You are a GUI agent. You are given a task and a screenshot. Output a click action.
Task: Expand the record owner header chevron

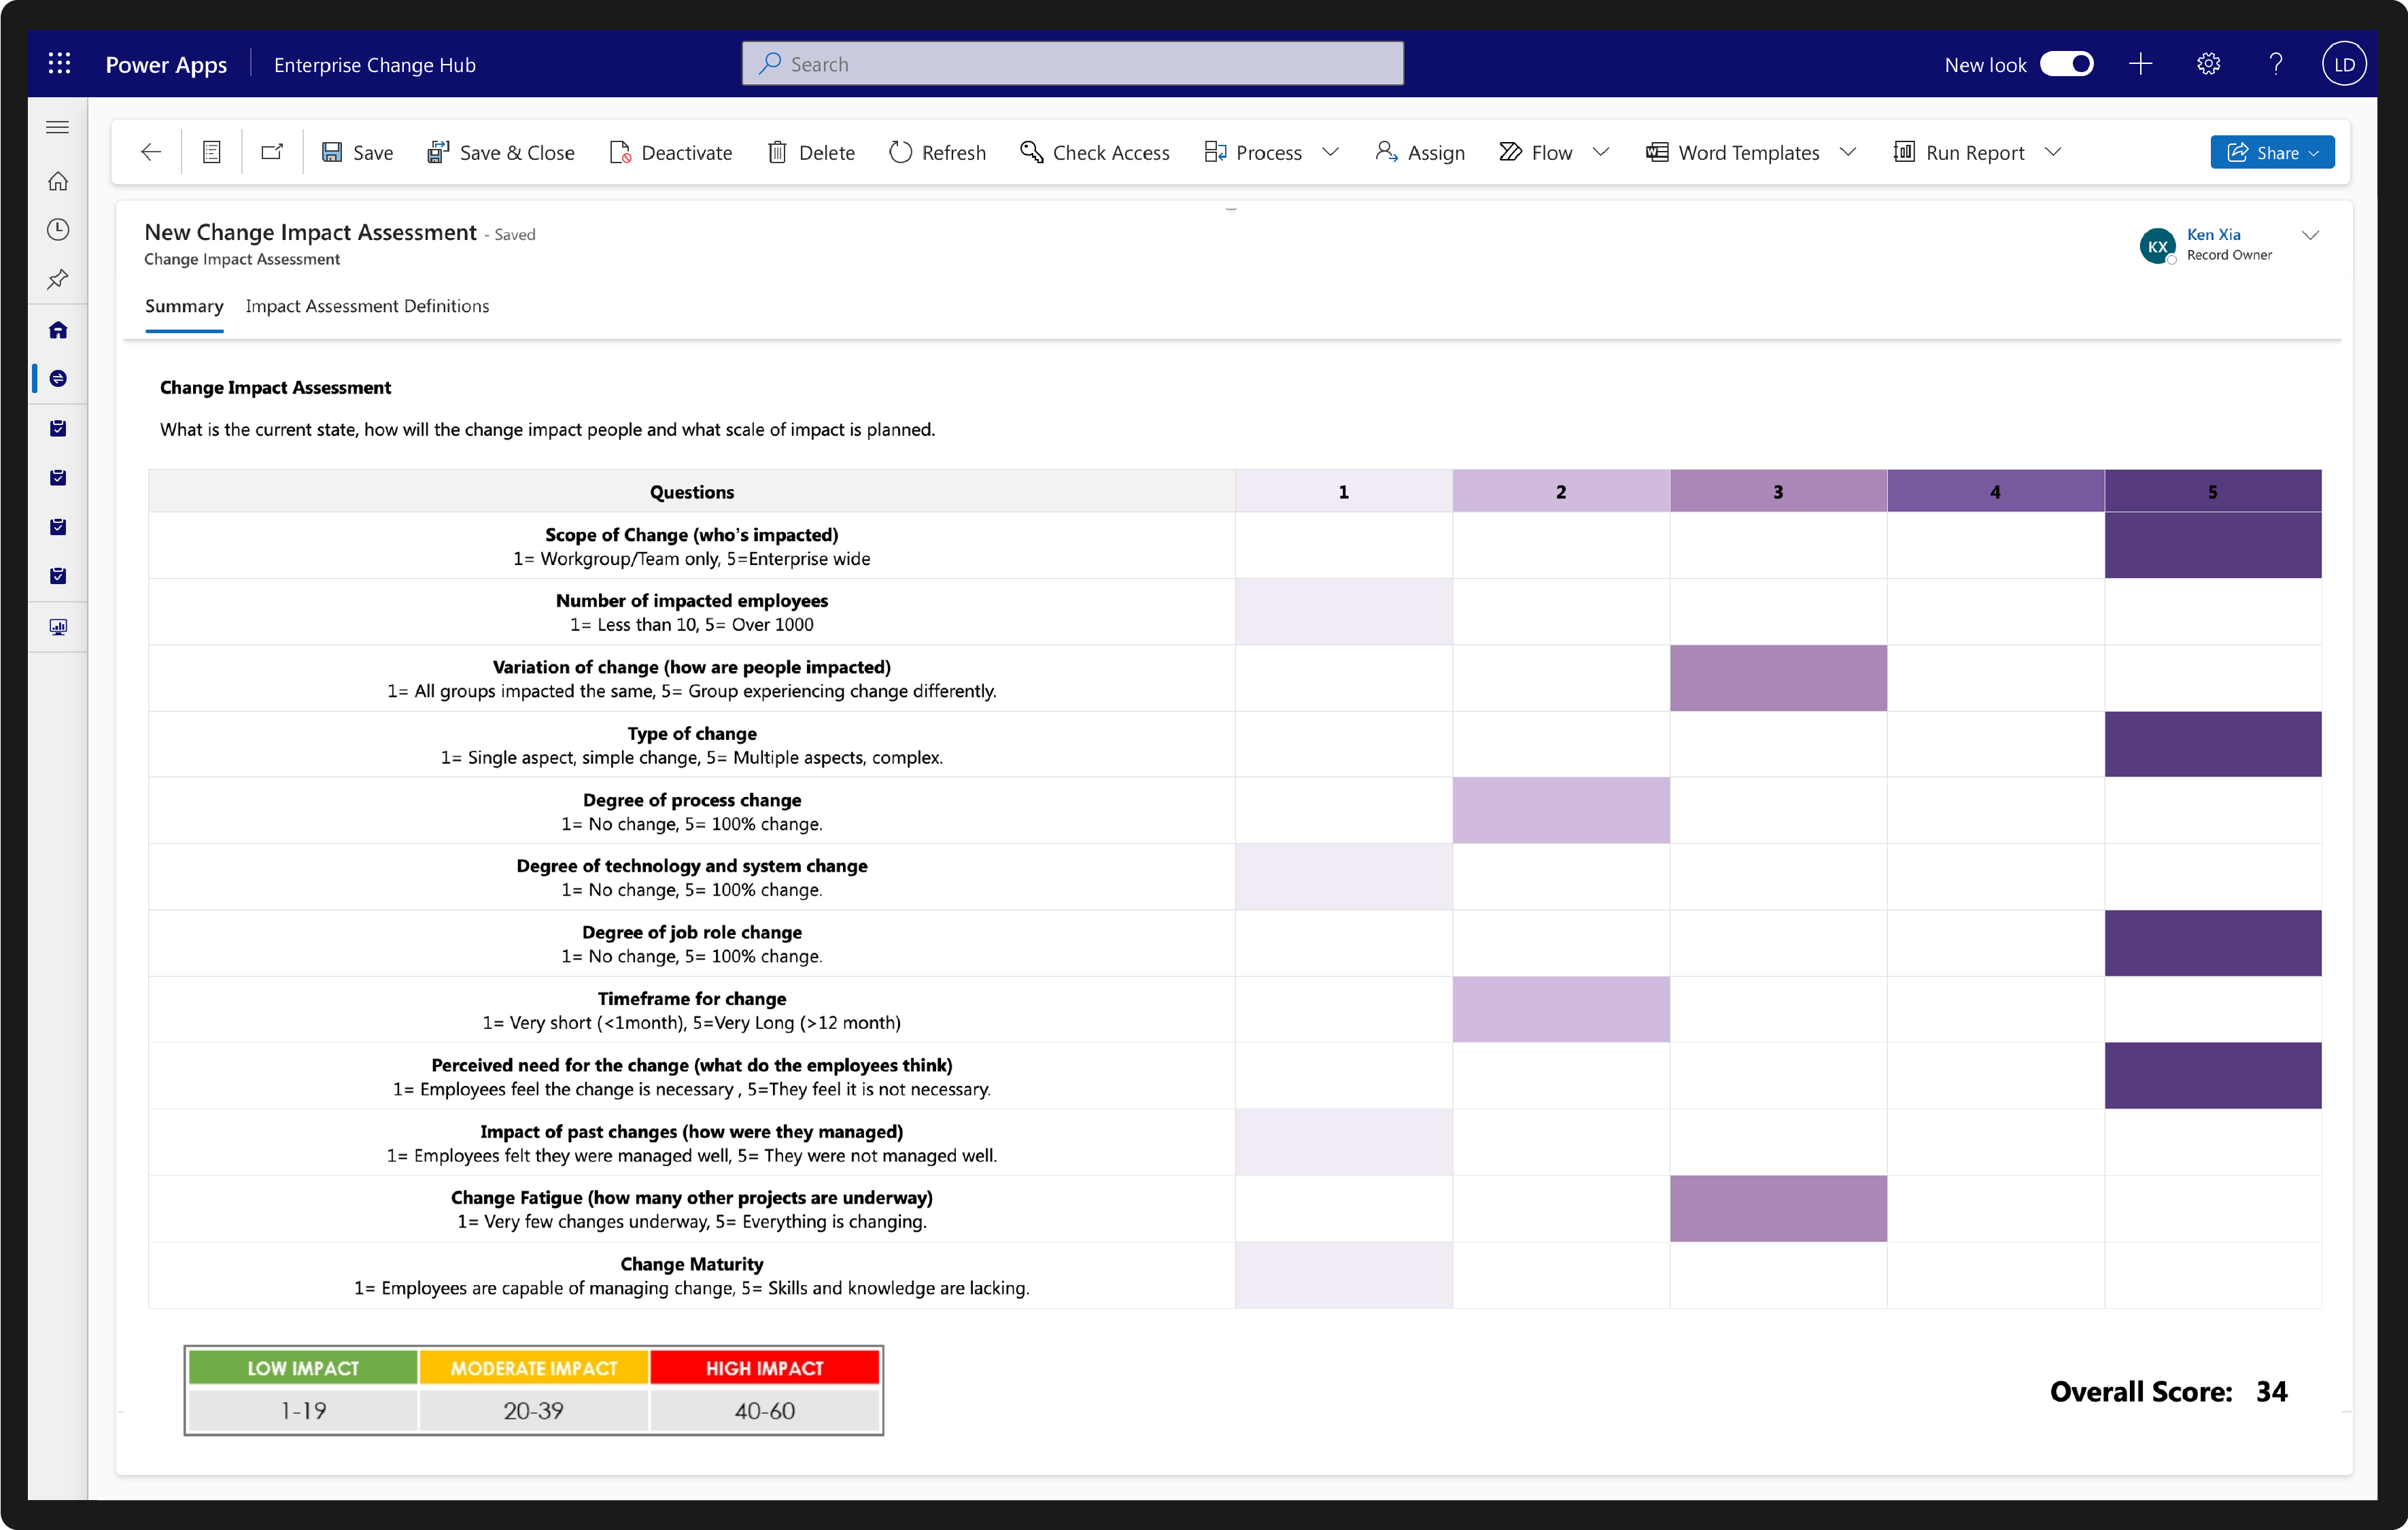(2310, 235)
